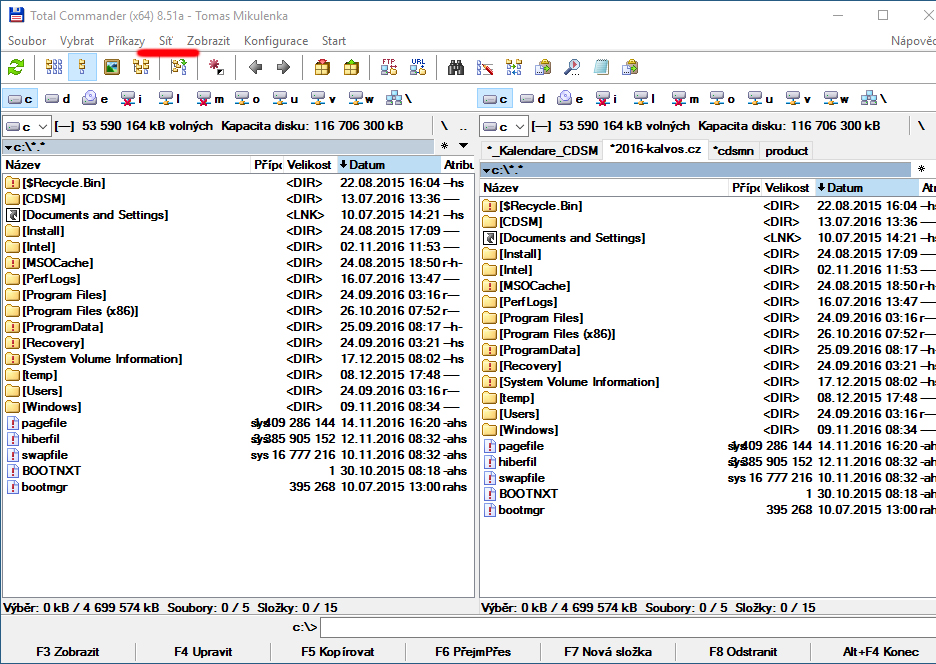Open the Soubor menu
The height and width of the screenshot is (664, 936).
[27, 41]
